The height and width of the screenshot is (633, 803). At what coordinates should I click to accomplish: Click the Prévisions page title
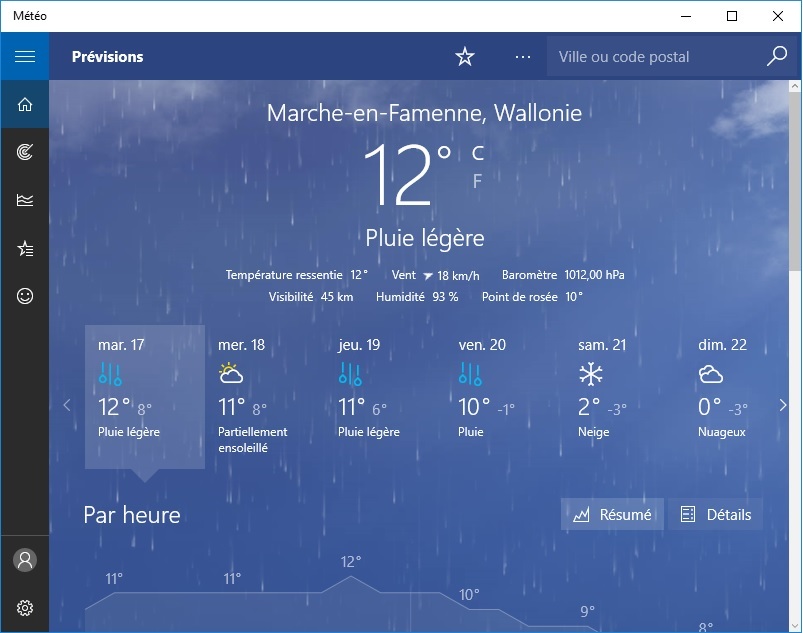(108, 56)
